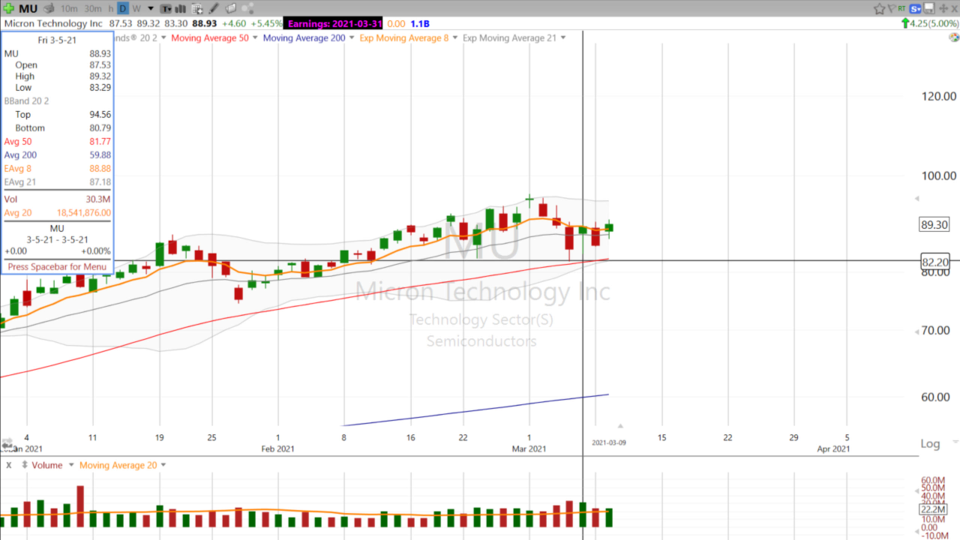This screenshot has width=960, height=540.
Task: Click the flag icon in top bar
Action: tap(891, 9)
